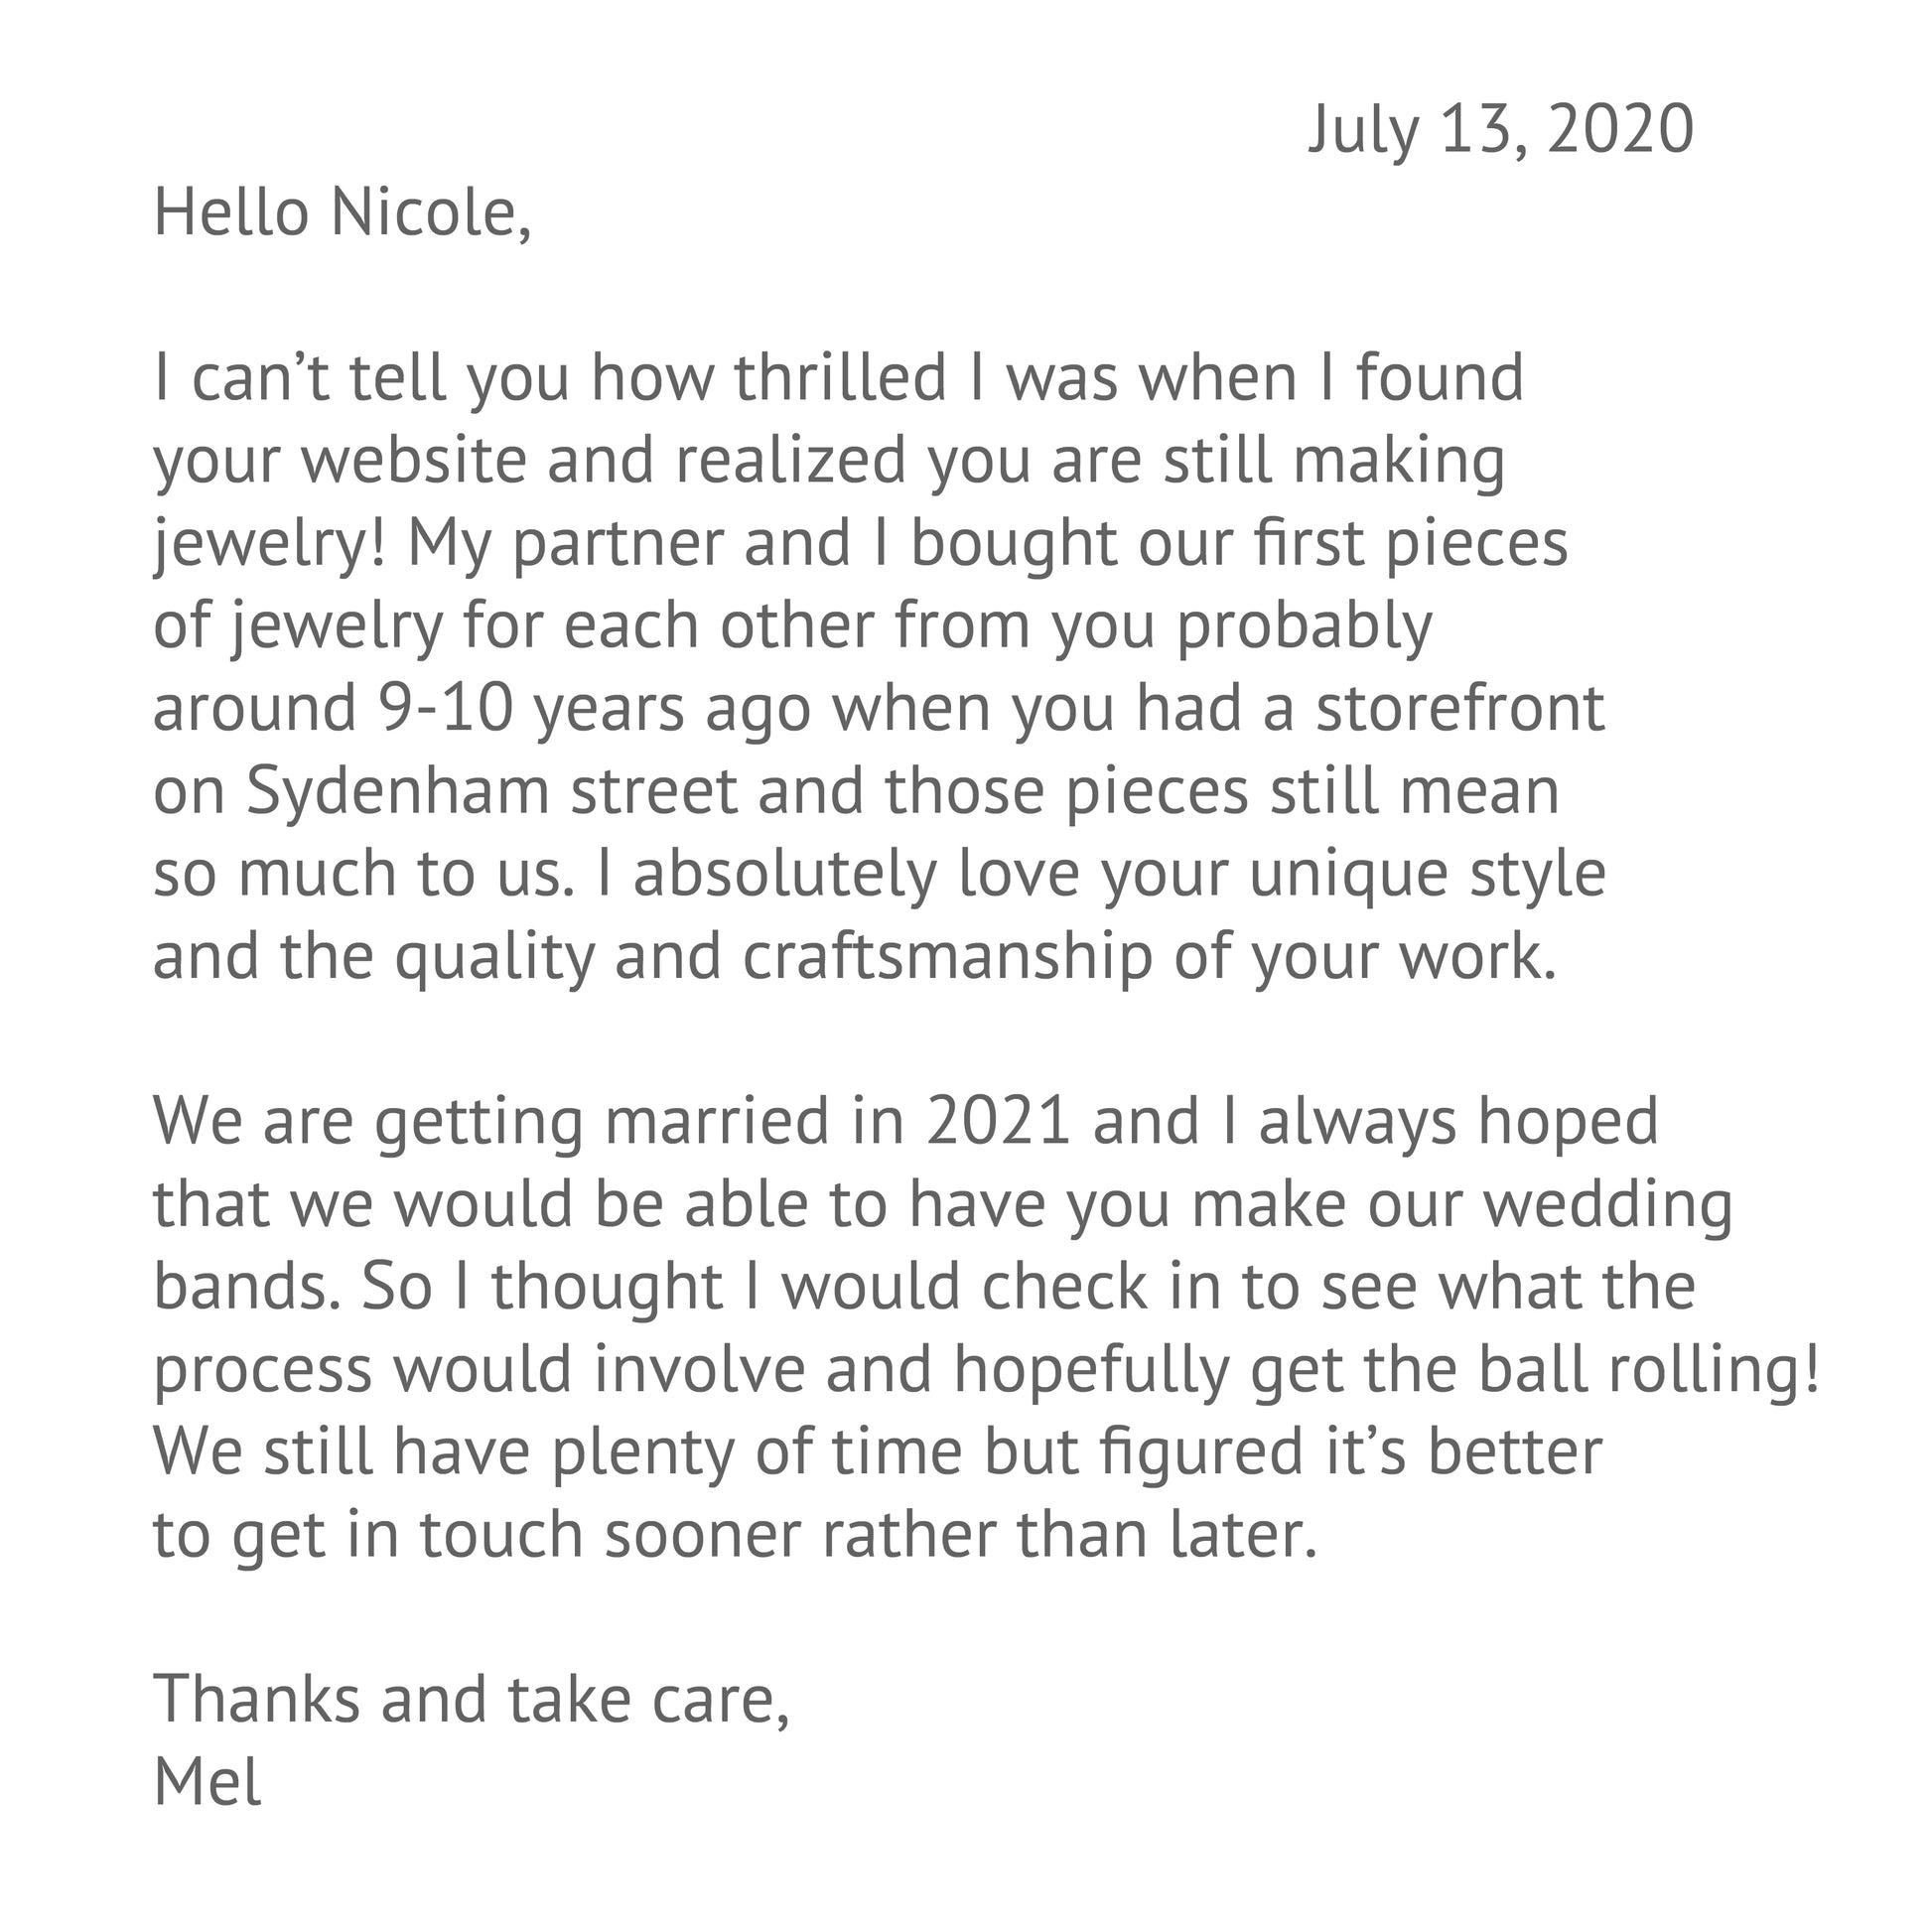1932x1932 pixels.
Task: Click the signature "Mel"
Action: [208, 1783]
